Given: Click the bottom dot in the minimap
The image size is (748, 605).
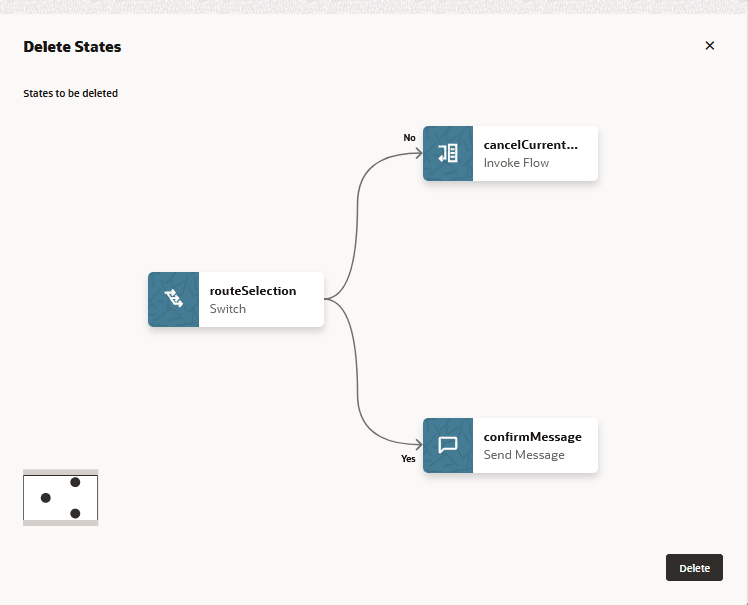Looking at the screenshot, I should click(75, 514).
